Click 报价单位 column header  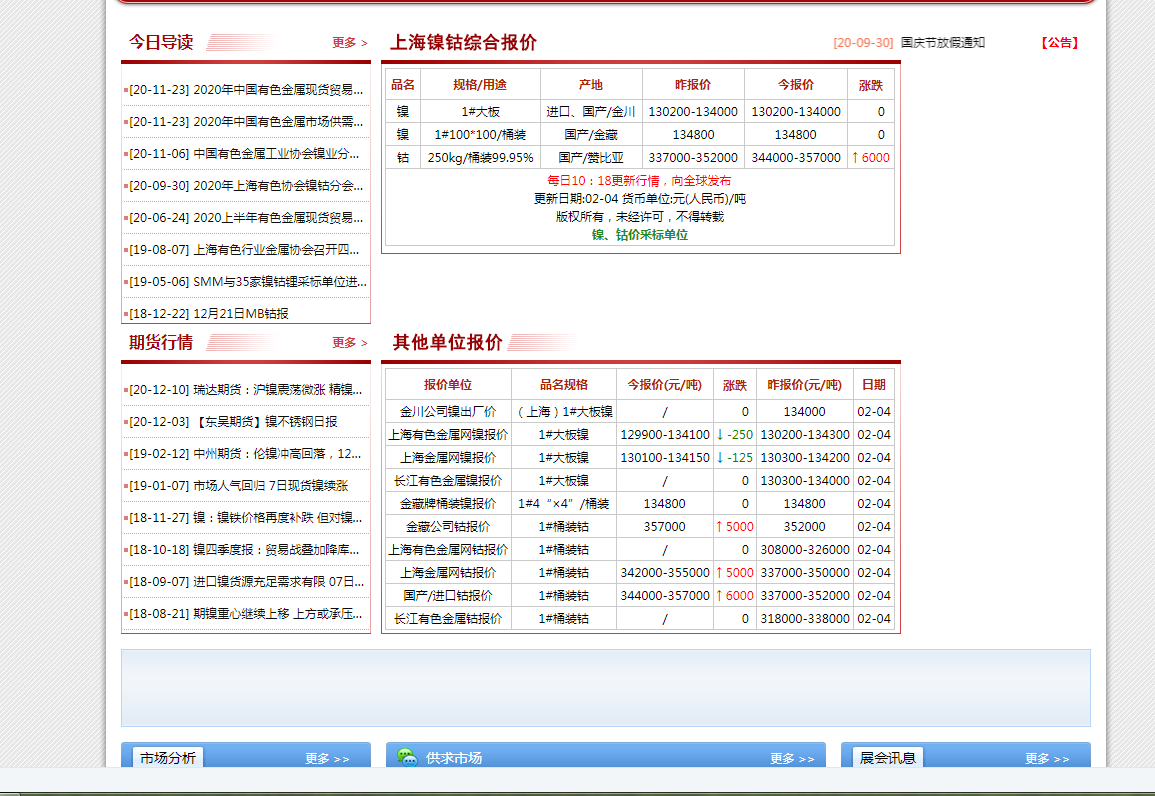point(448,384)
